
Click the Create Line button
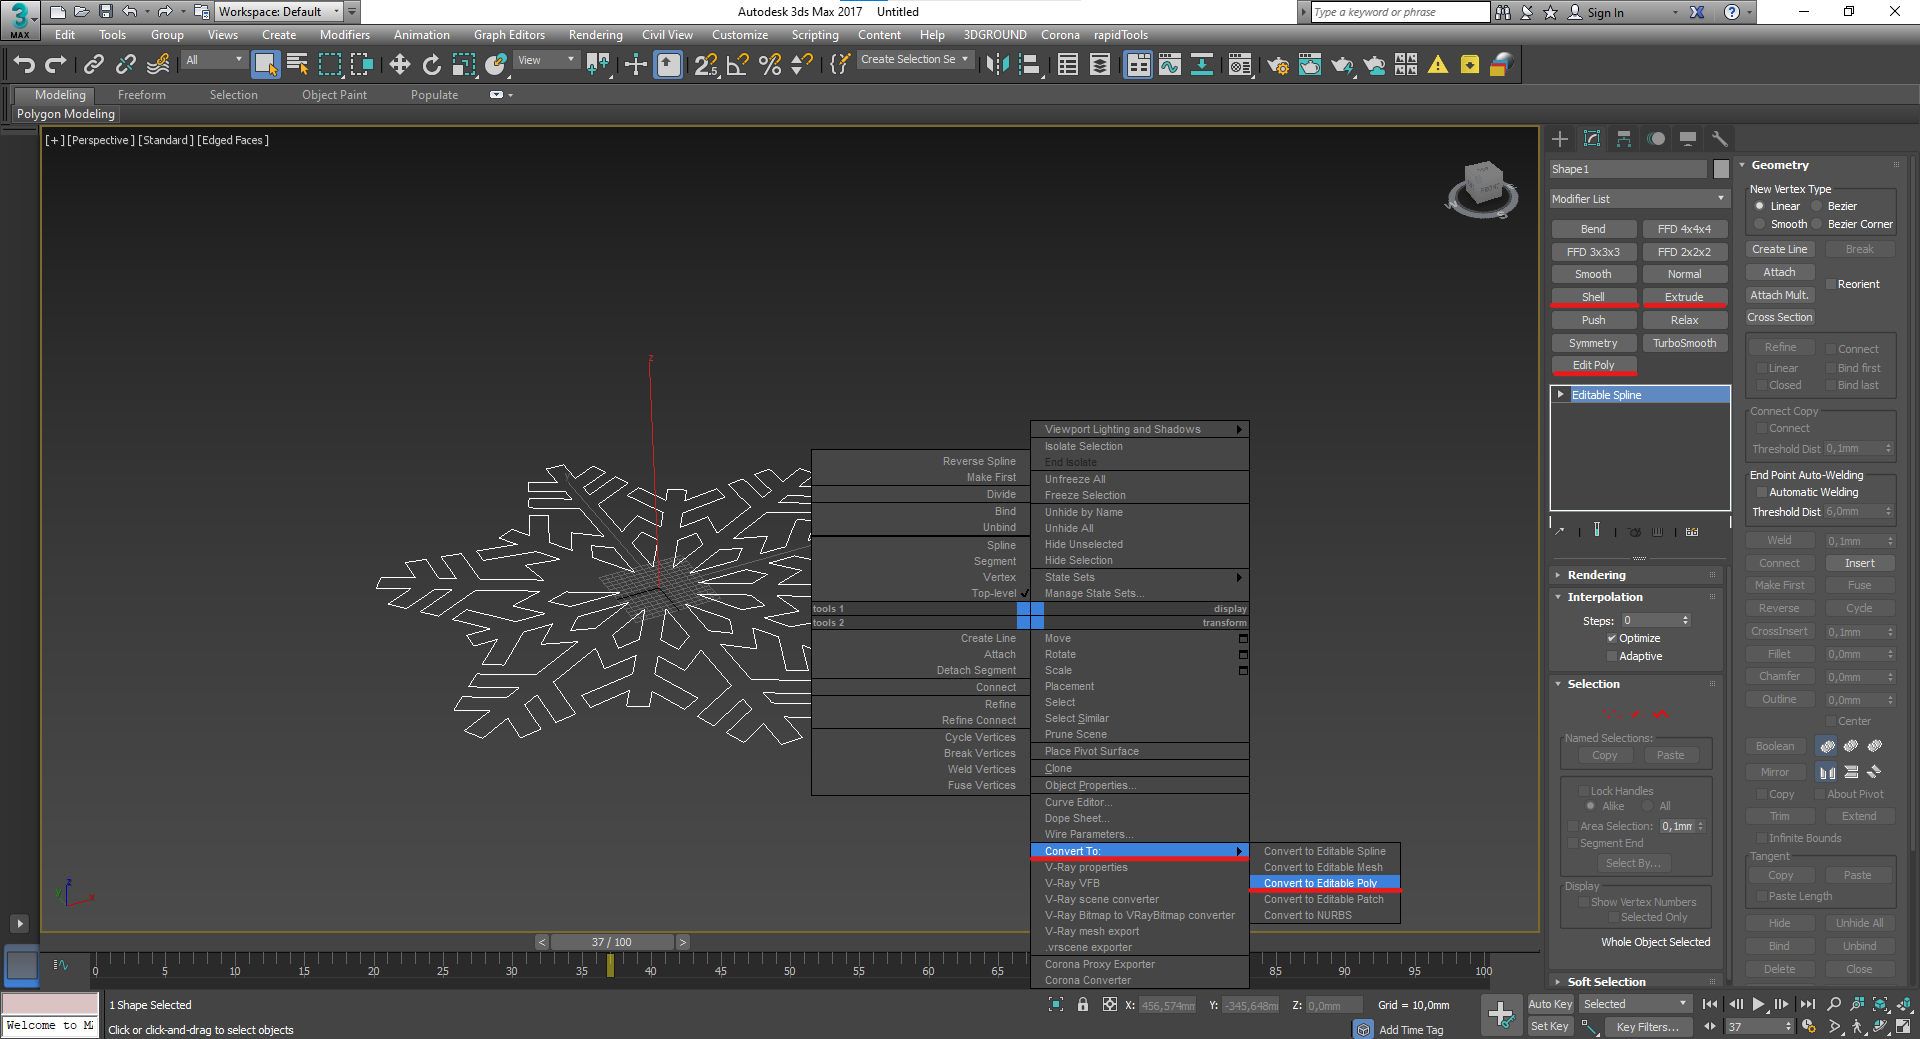[x=1779, y=249]
